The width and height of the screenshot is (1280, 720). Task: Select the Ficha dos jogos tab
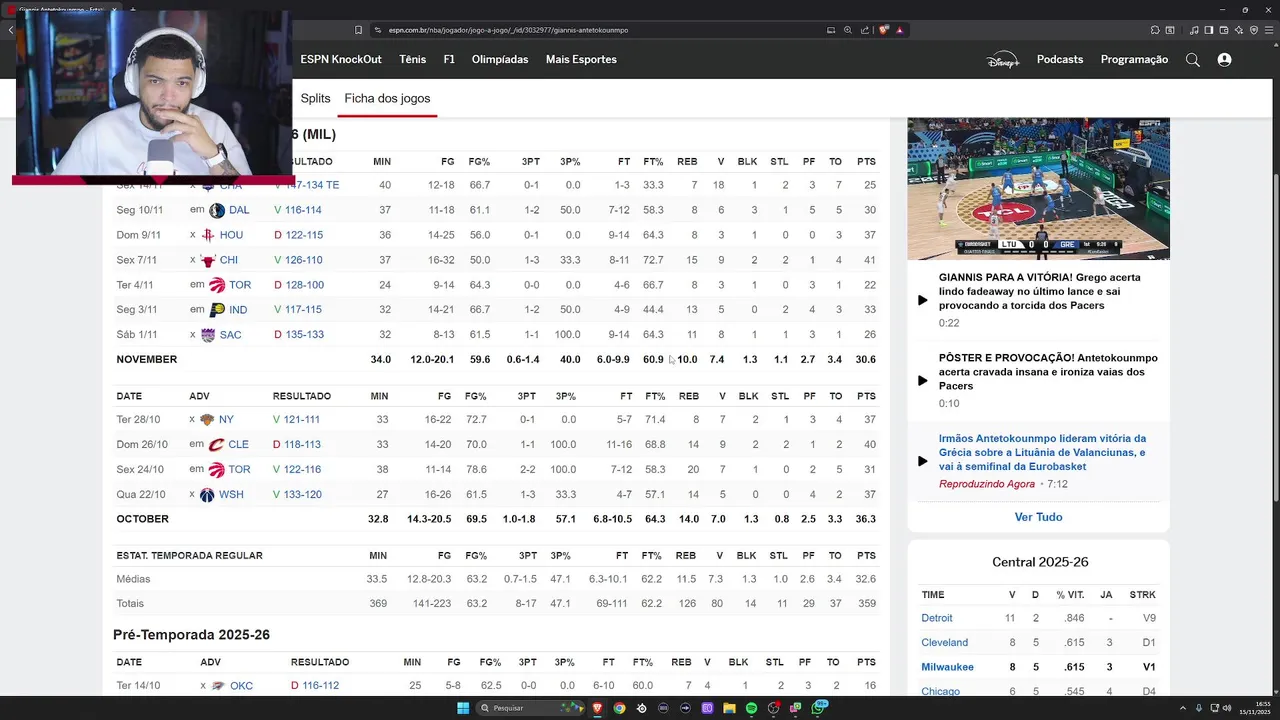[x=387, y=98]
